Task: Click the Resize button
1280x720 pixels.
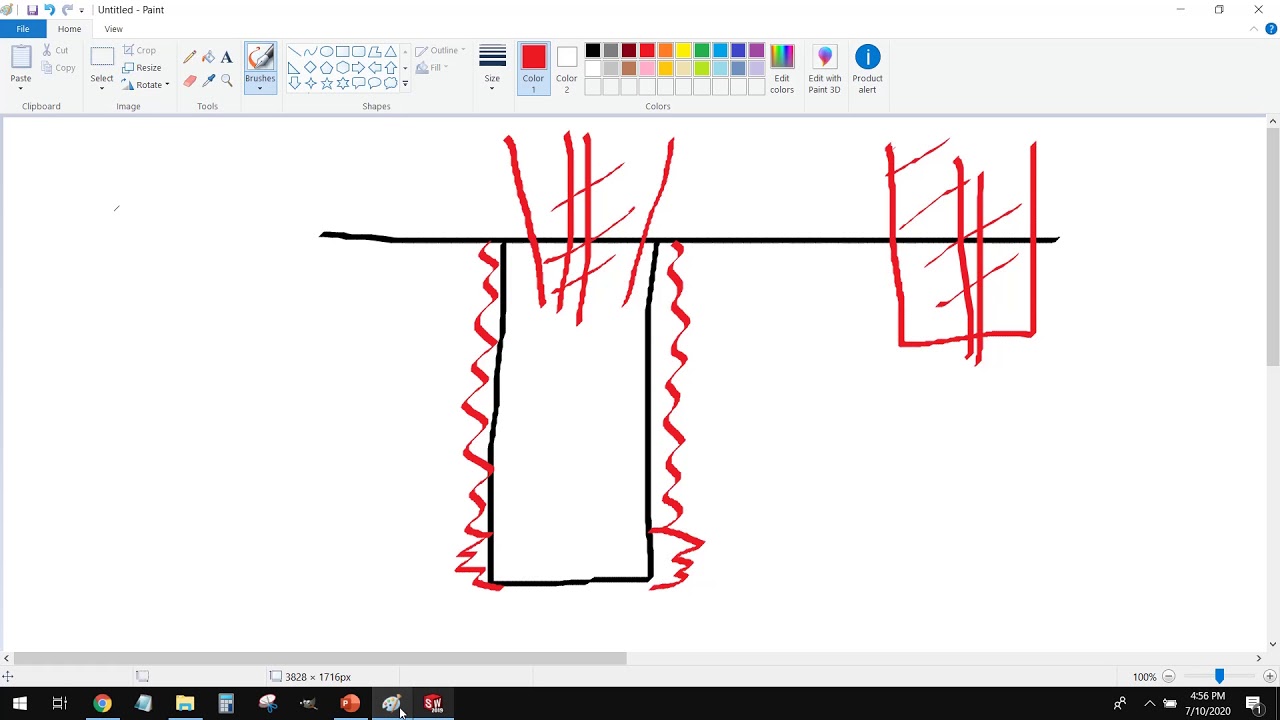Action: coord(142,68)
